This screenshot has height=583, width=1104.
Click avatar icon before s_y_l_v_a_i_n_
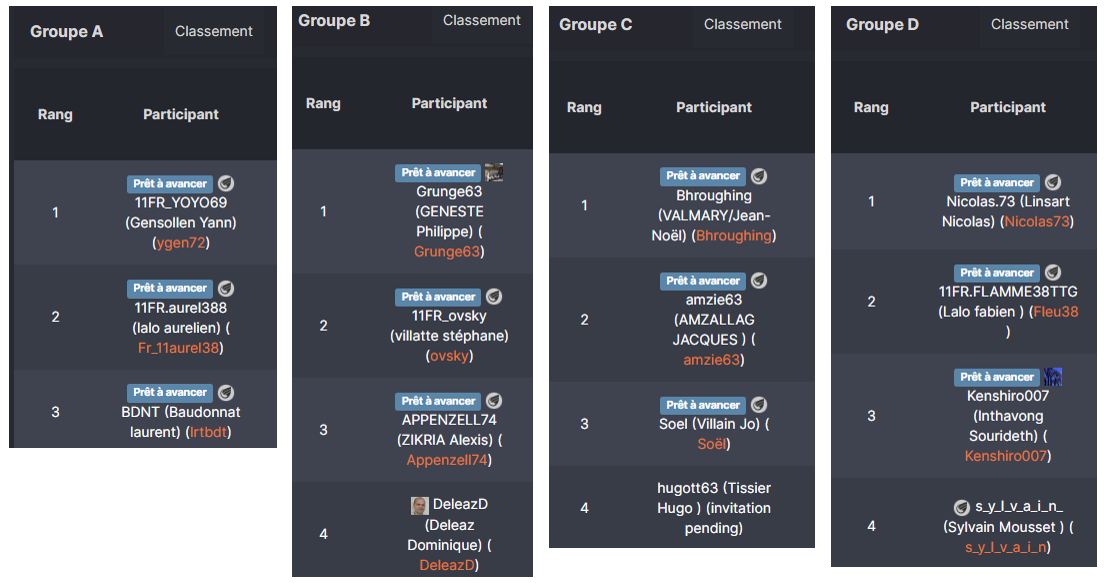[961, 507]
